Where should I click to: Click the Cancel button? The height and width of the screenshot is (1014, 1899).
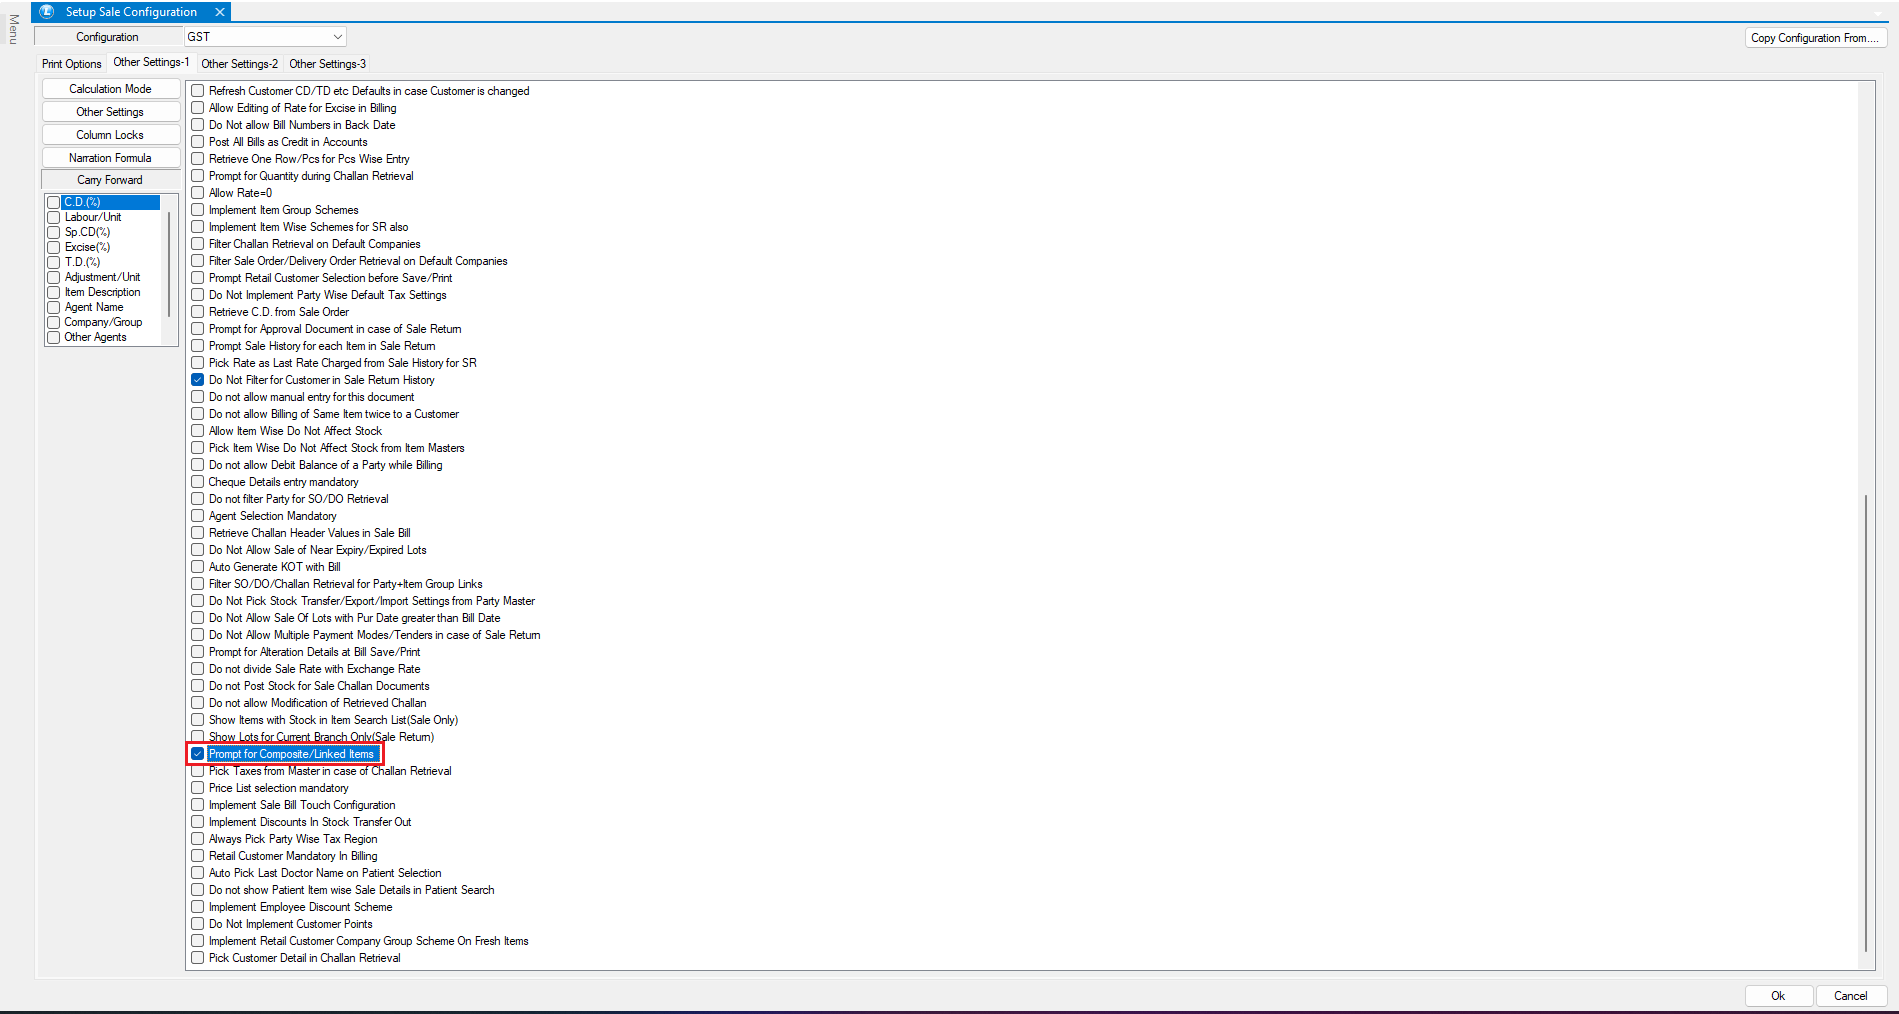pos(1850,996)
